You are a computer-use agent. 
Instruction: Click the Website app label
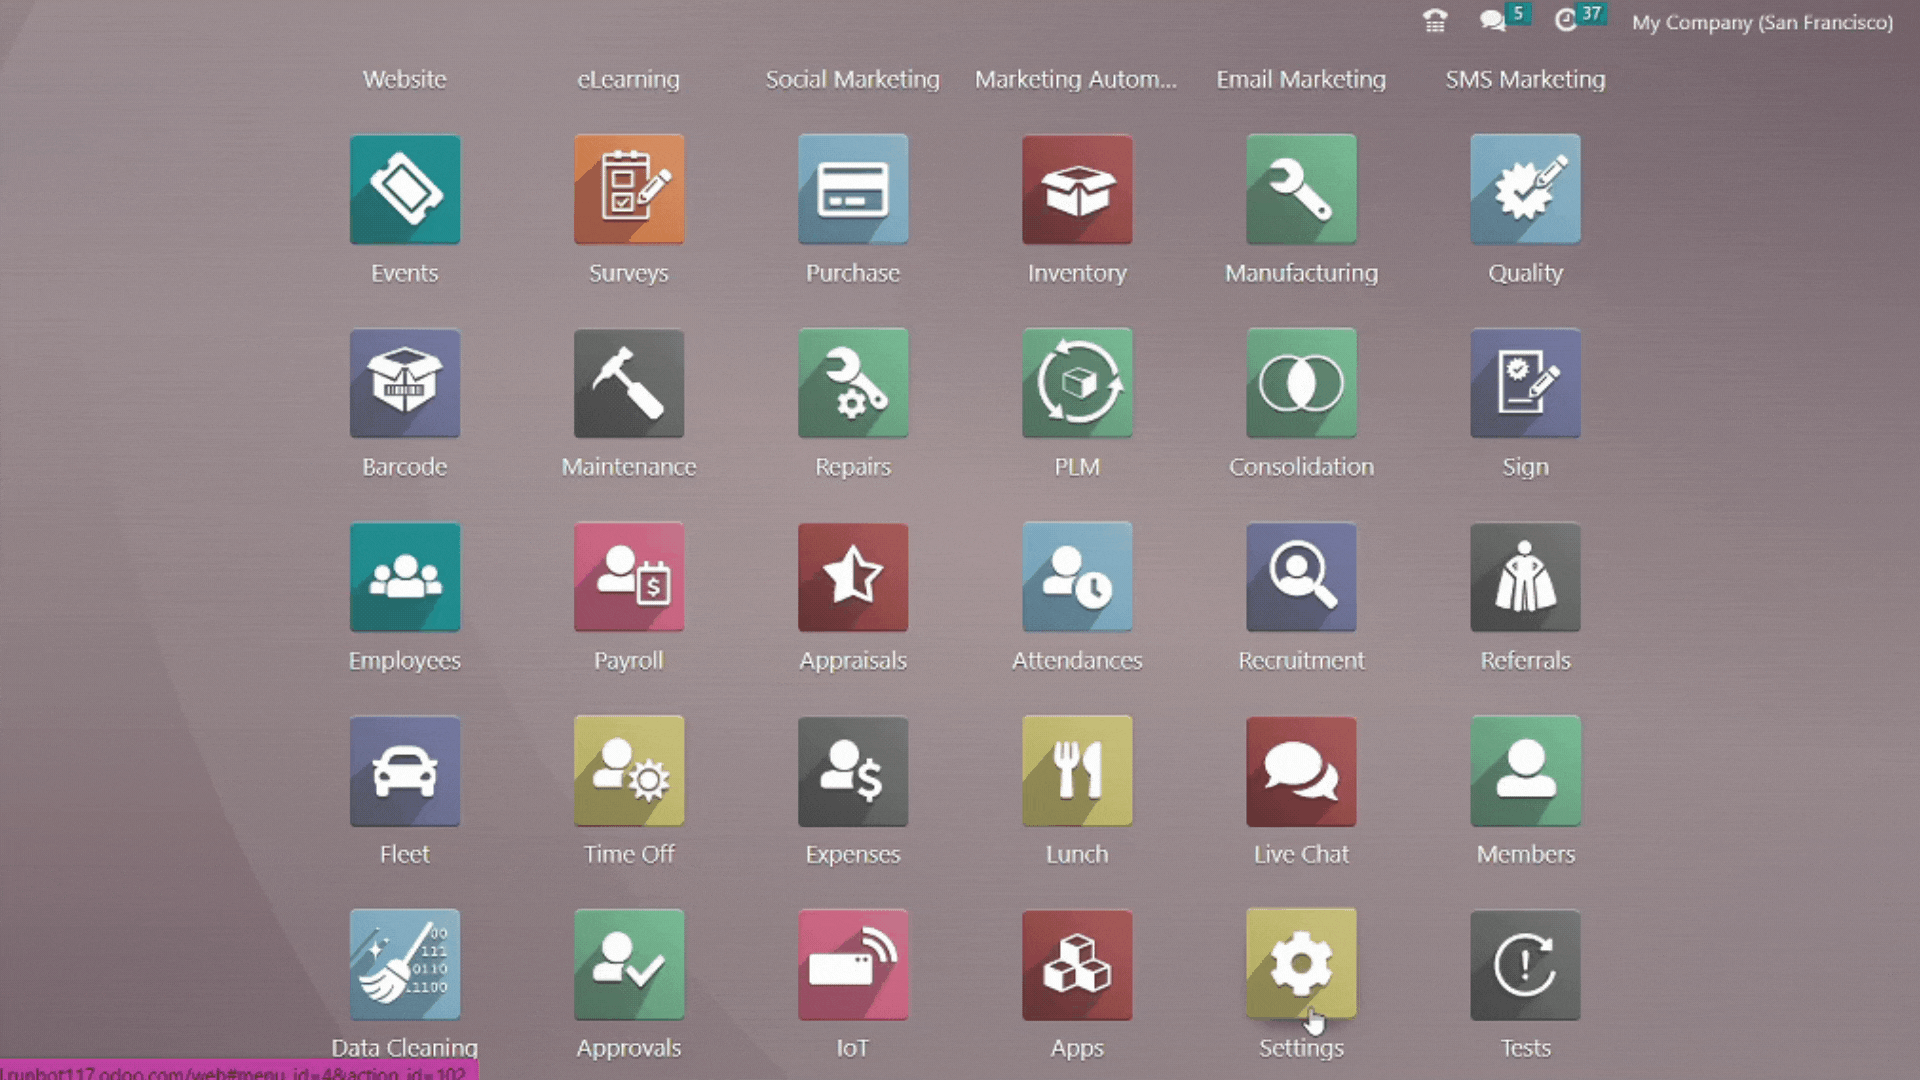(405, 79)
